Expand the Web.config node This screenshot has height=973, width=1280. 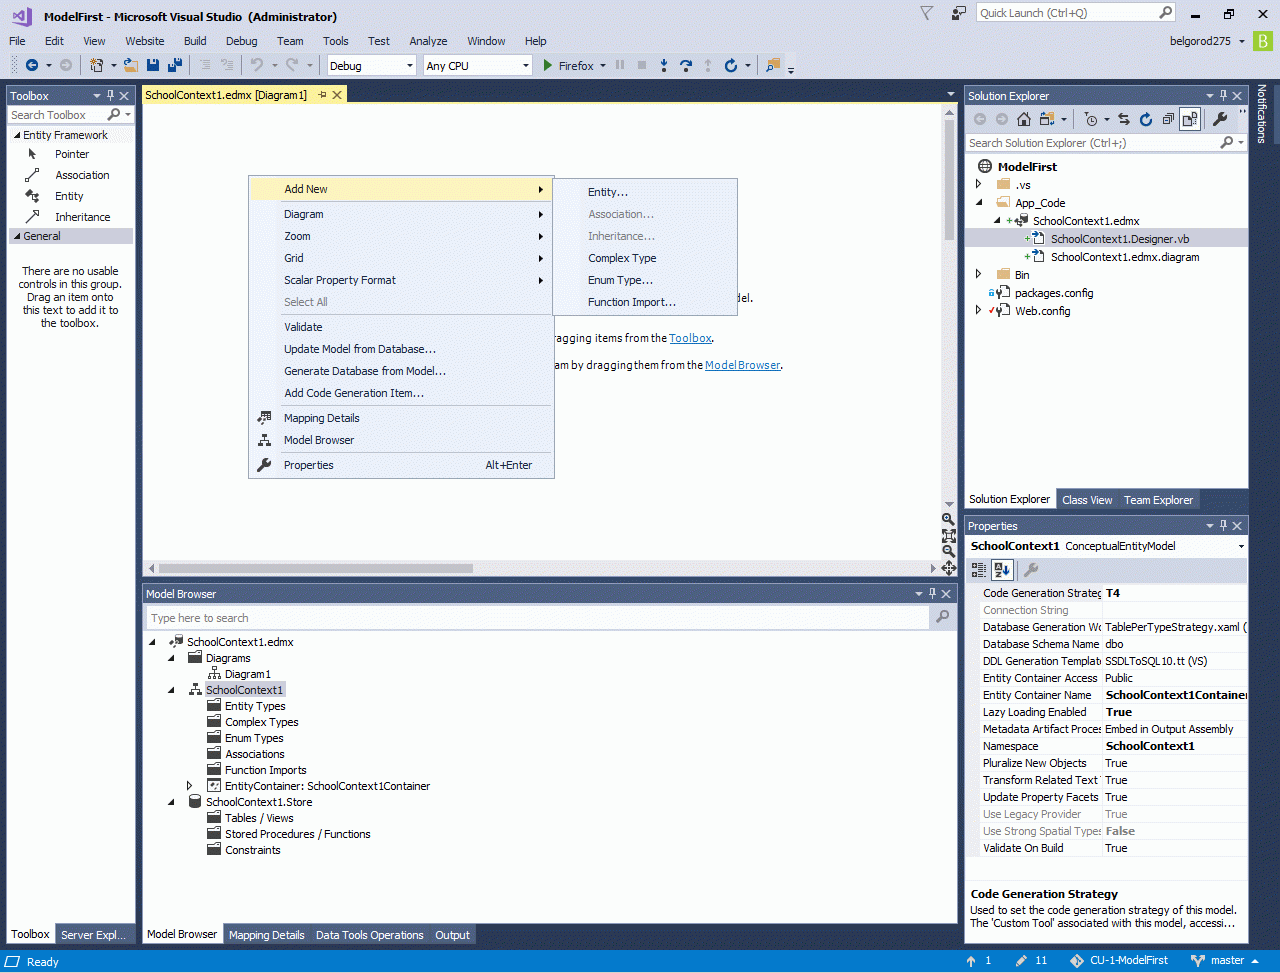click(979, 310)
